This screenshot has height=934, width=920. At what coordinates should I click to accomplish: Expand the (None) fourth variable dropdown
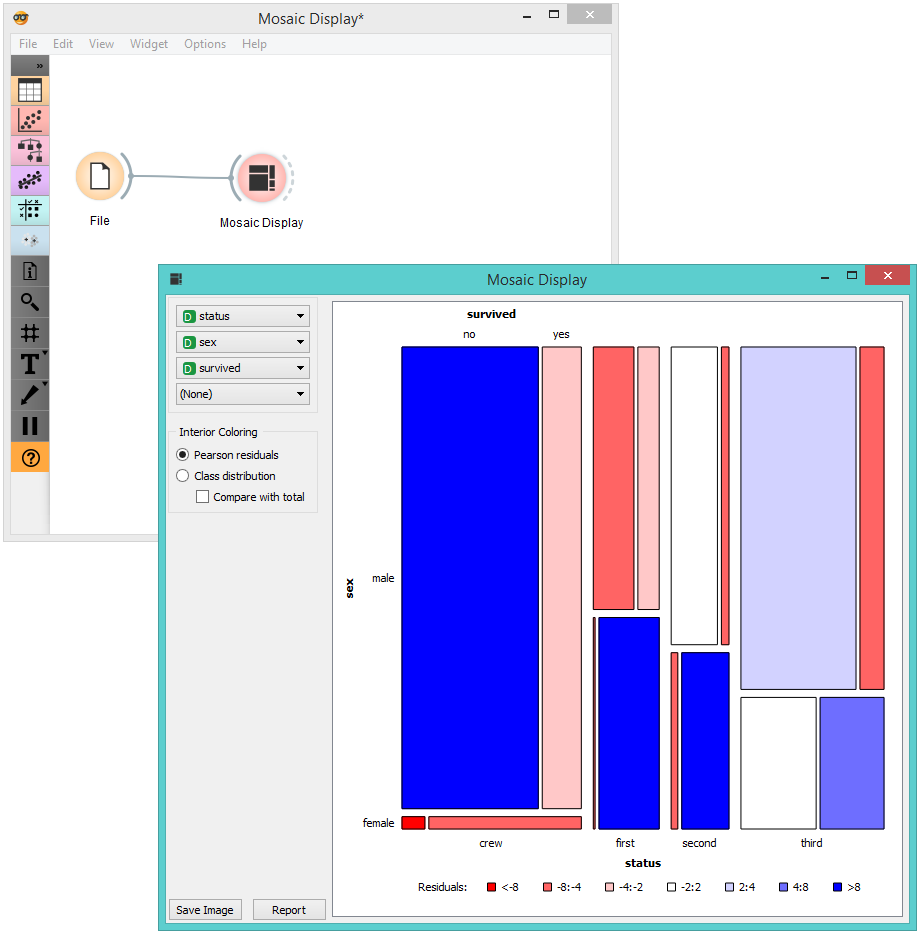click(242, 393)
